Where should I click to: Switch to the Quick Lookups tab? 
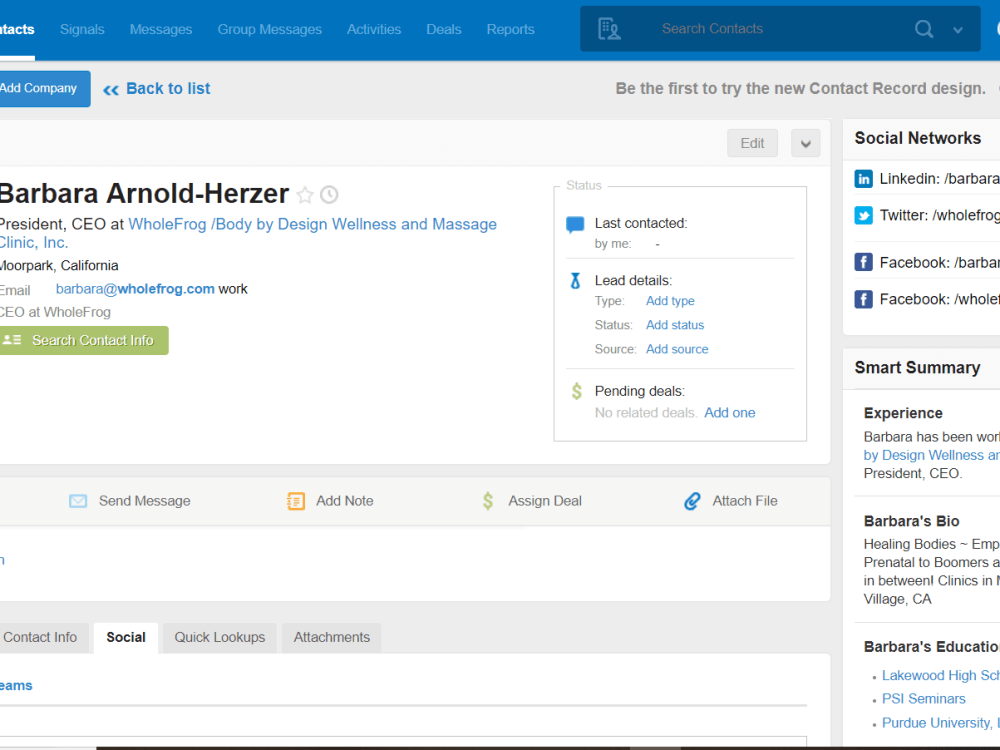coord(220,638)
